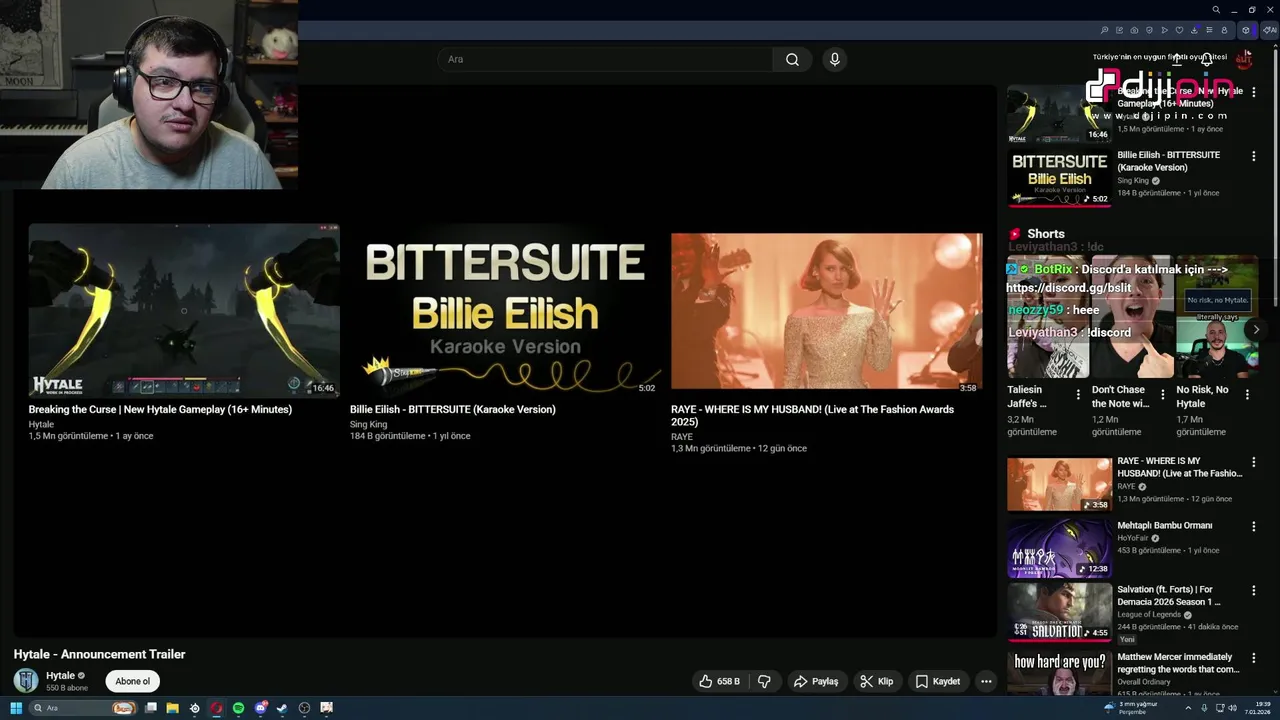
Task: Open the YouTube account avatar
Action: [x=1244, y=59]
